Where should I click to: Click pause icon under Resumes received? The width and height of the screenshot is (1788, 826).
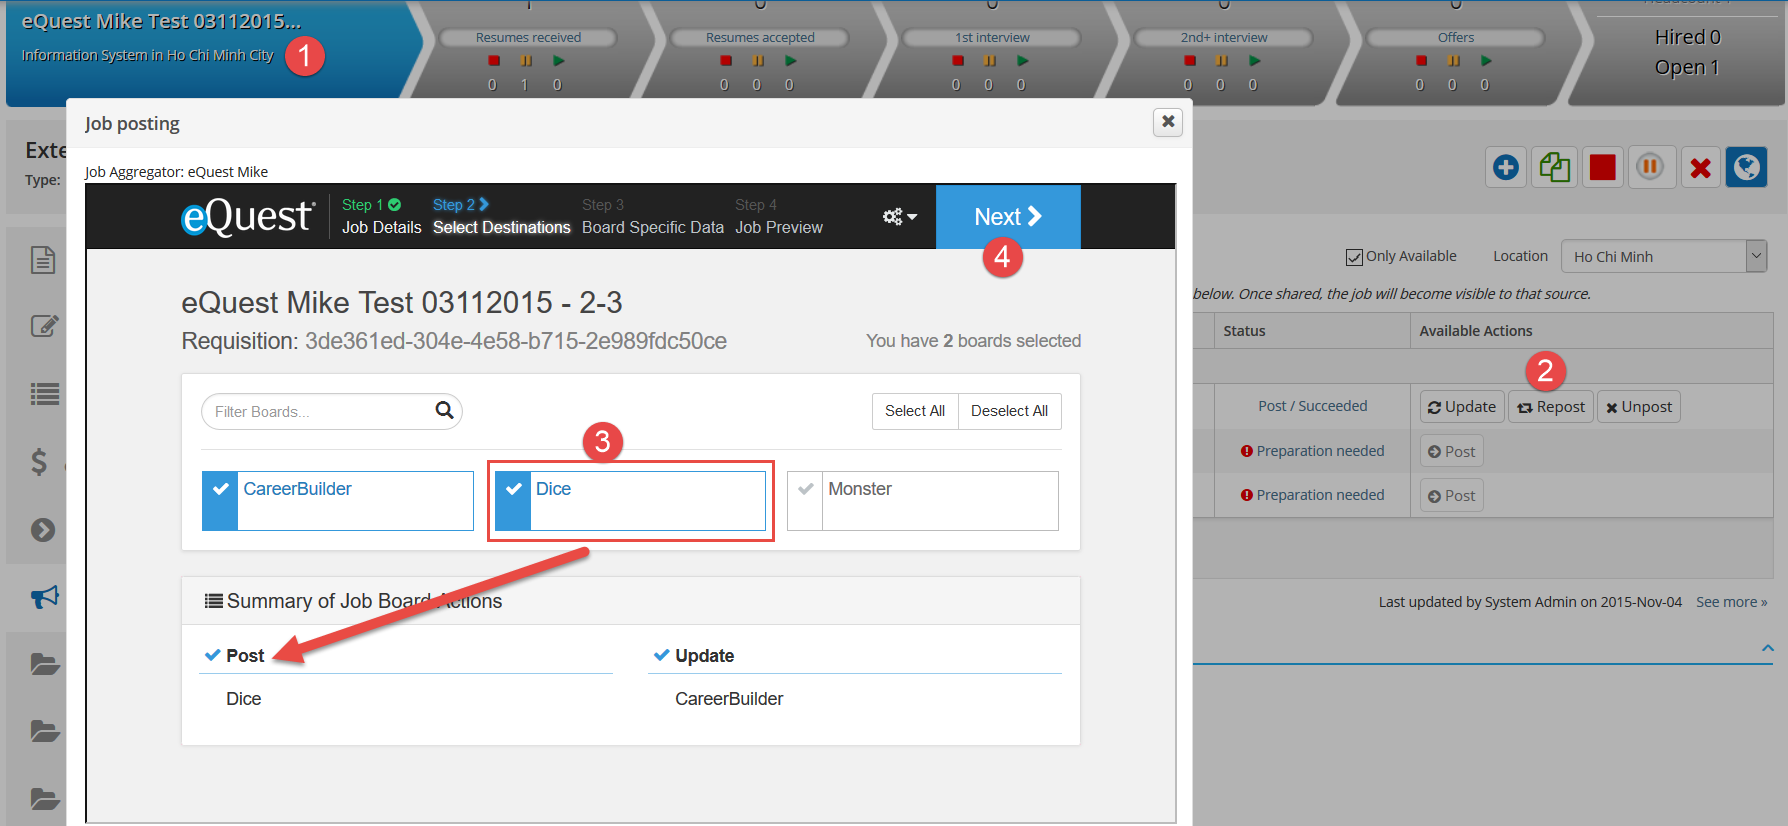click(526, 61)
